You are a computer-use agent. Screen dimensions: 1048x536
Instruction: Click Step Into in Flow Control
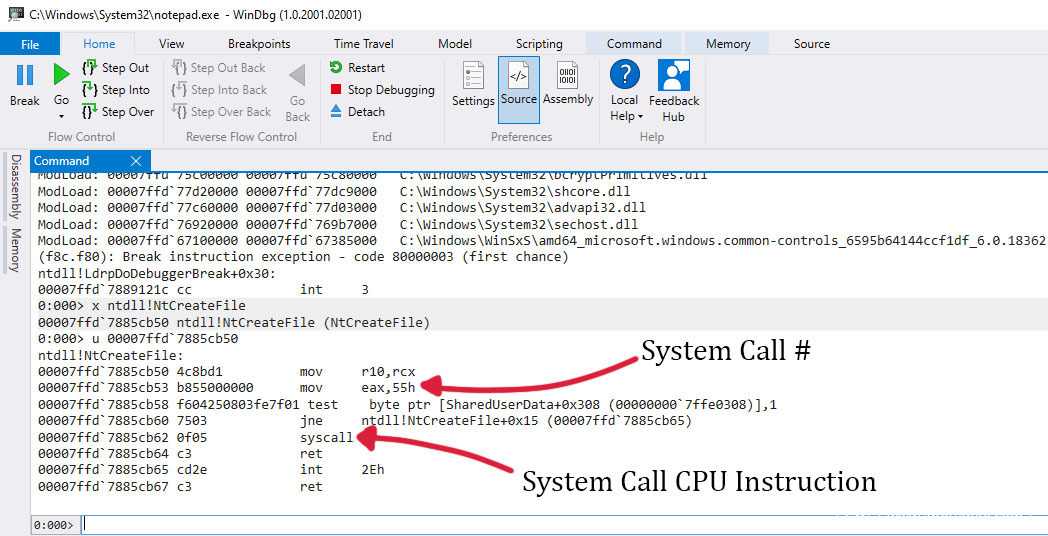[115, 90]
